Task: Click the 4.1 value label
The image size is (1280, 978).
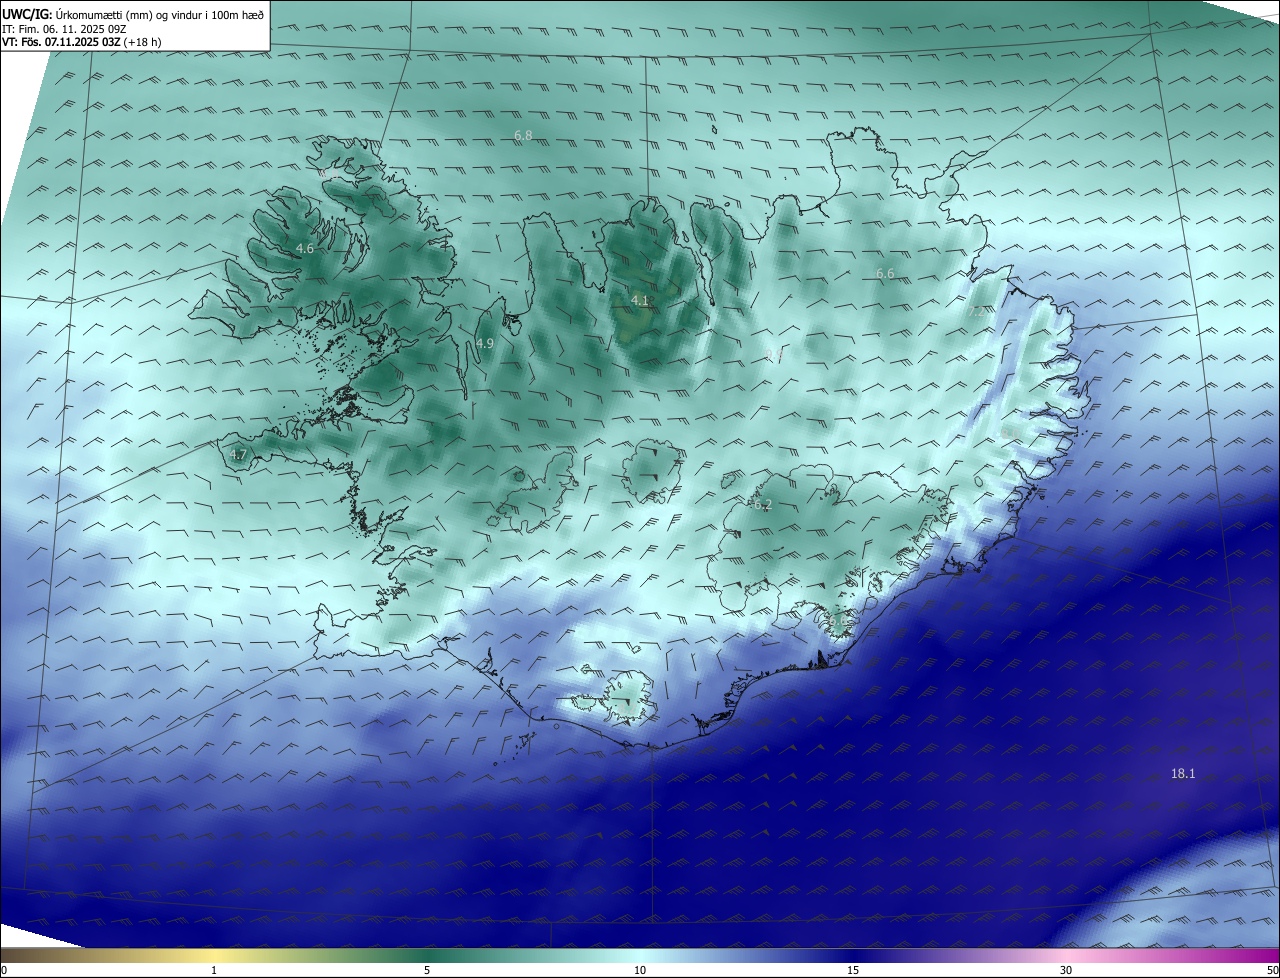Action: (640, 300)
